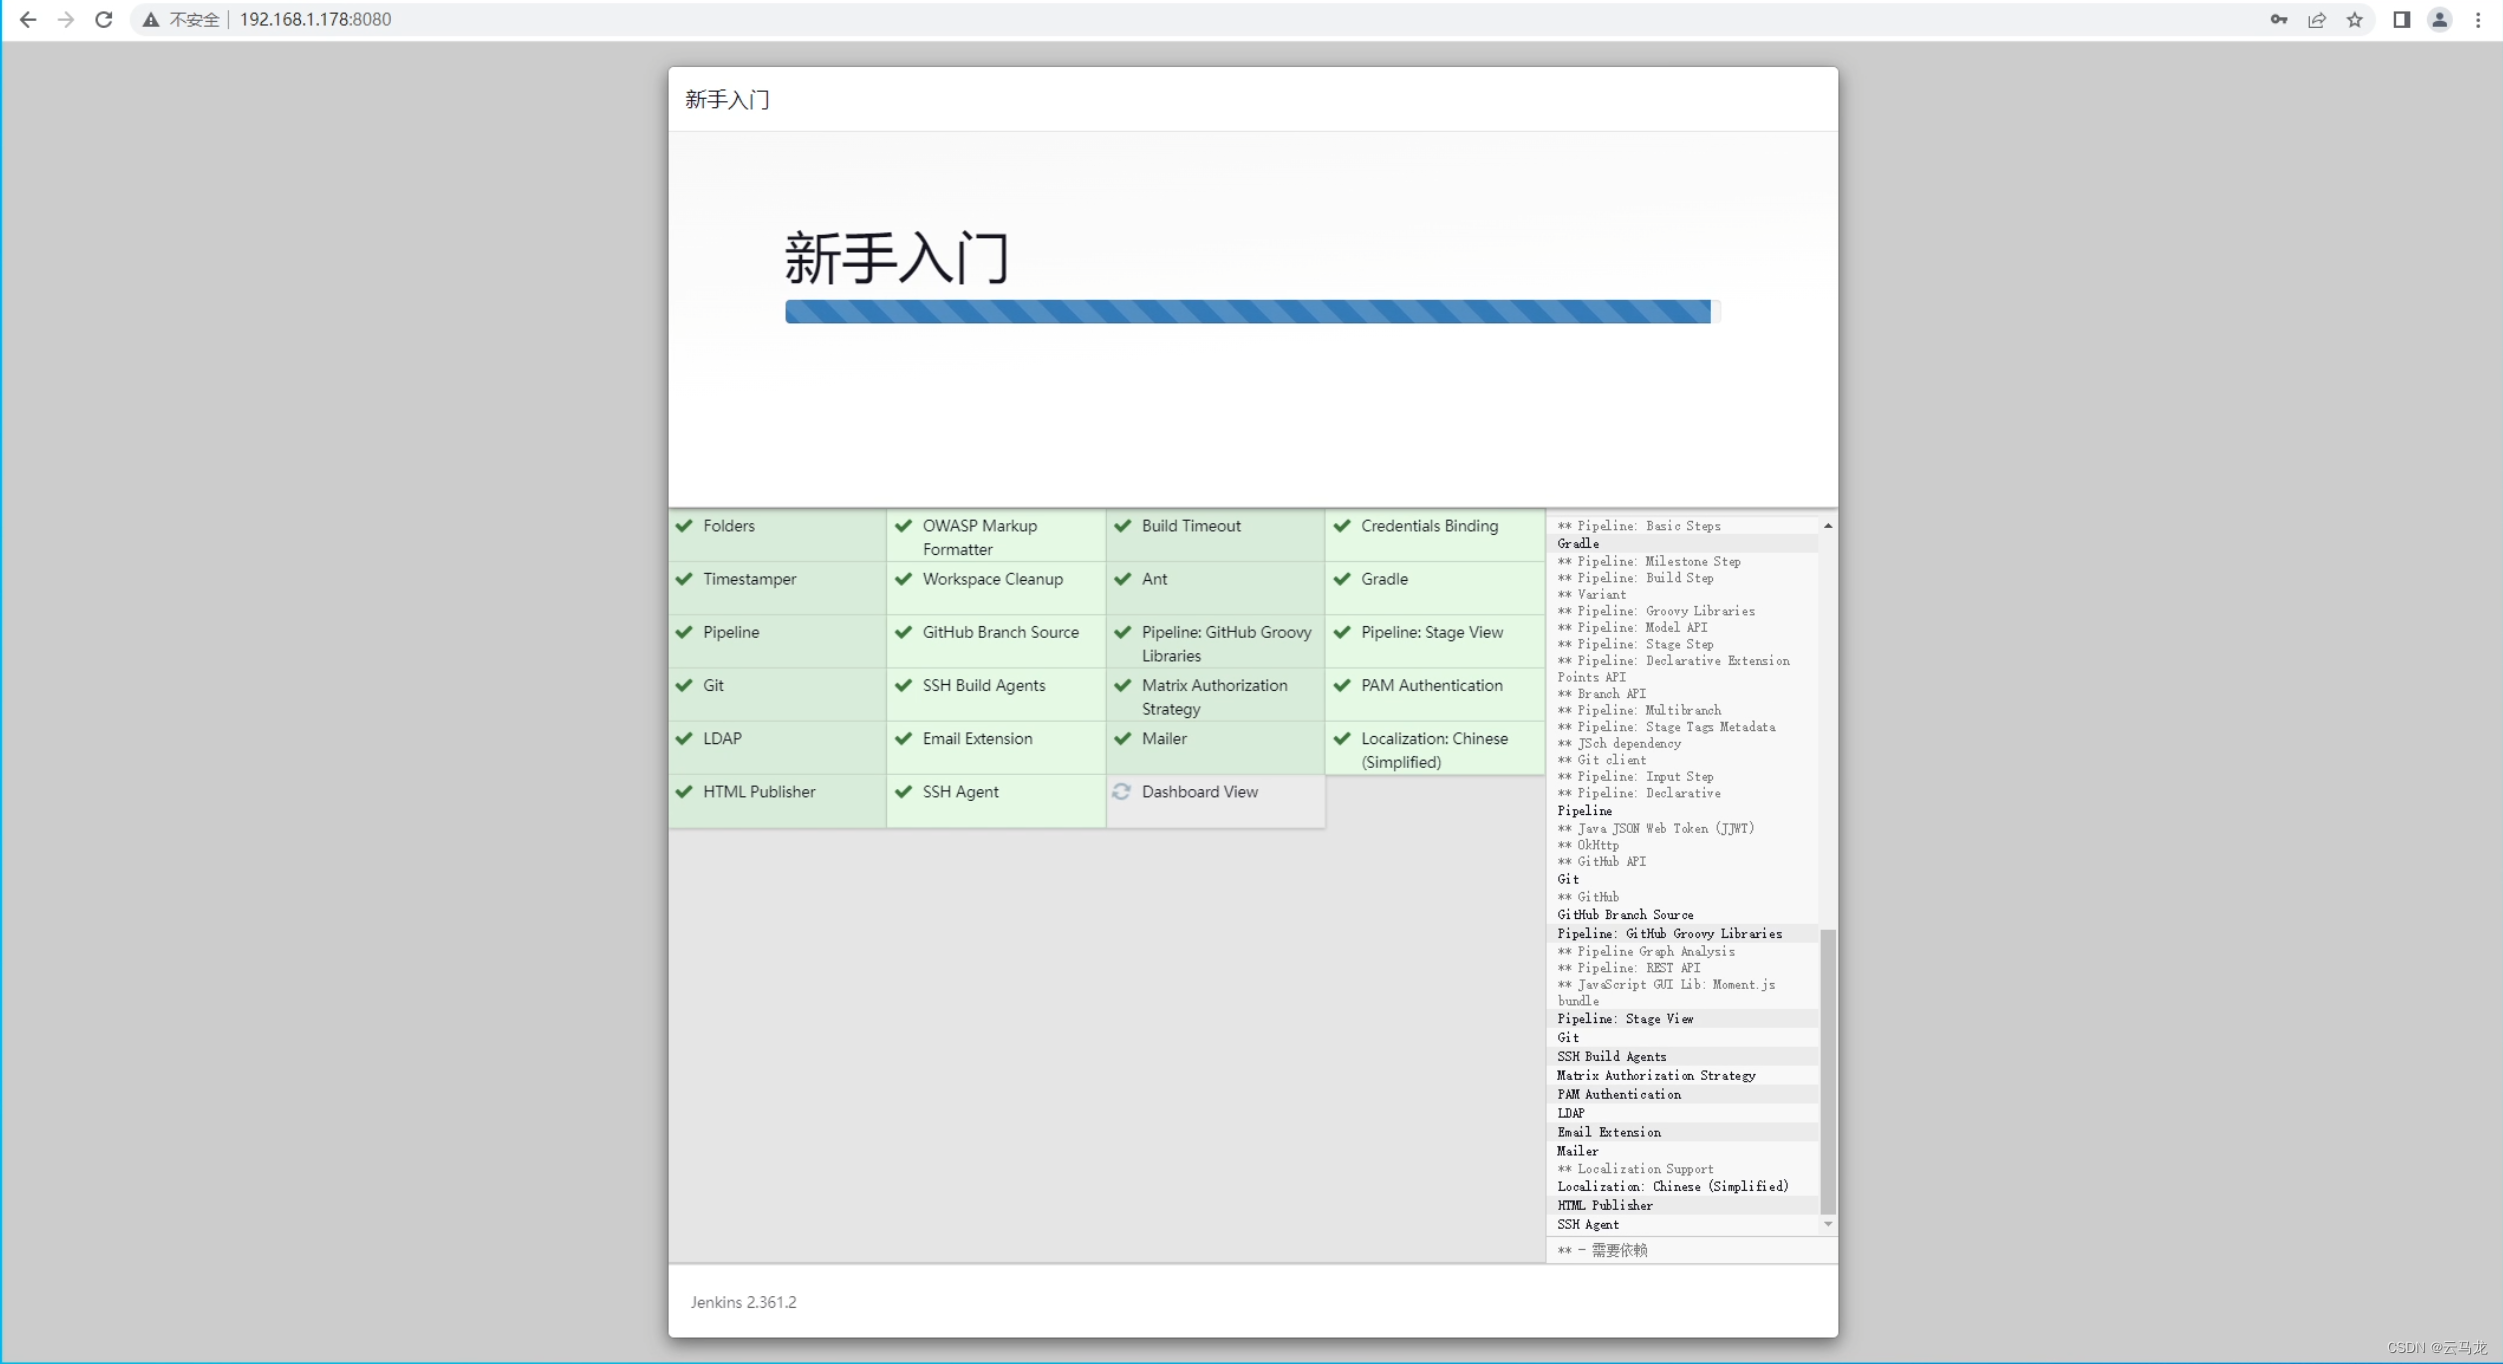Image resolution: width=2503 pixels, height=1364 pixels.
Task: Click the install log scrollbar thumb
Action: tap(1827, 1071)
